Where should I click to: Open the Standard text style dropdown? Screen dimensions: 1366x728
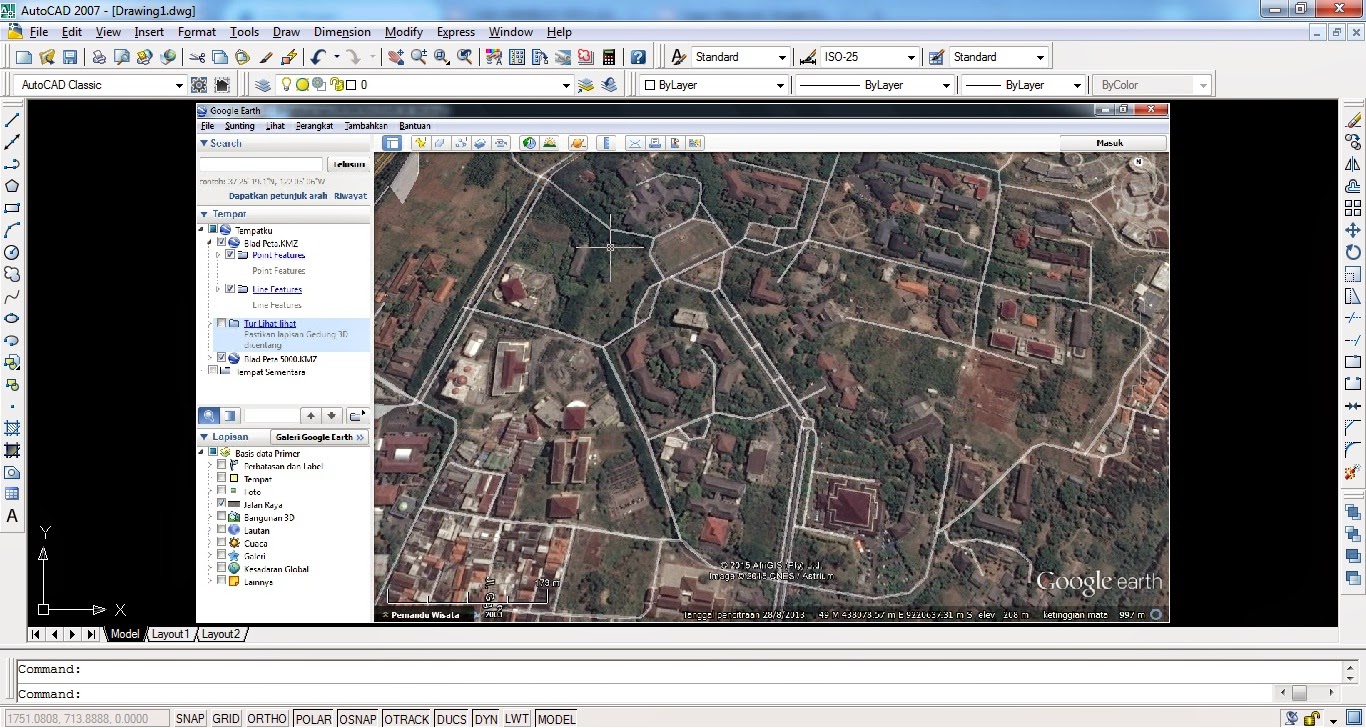pos(740,57)
